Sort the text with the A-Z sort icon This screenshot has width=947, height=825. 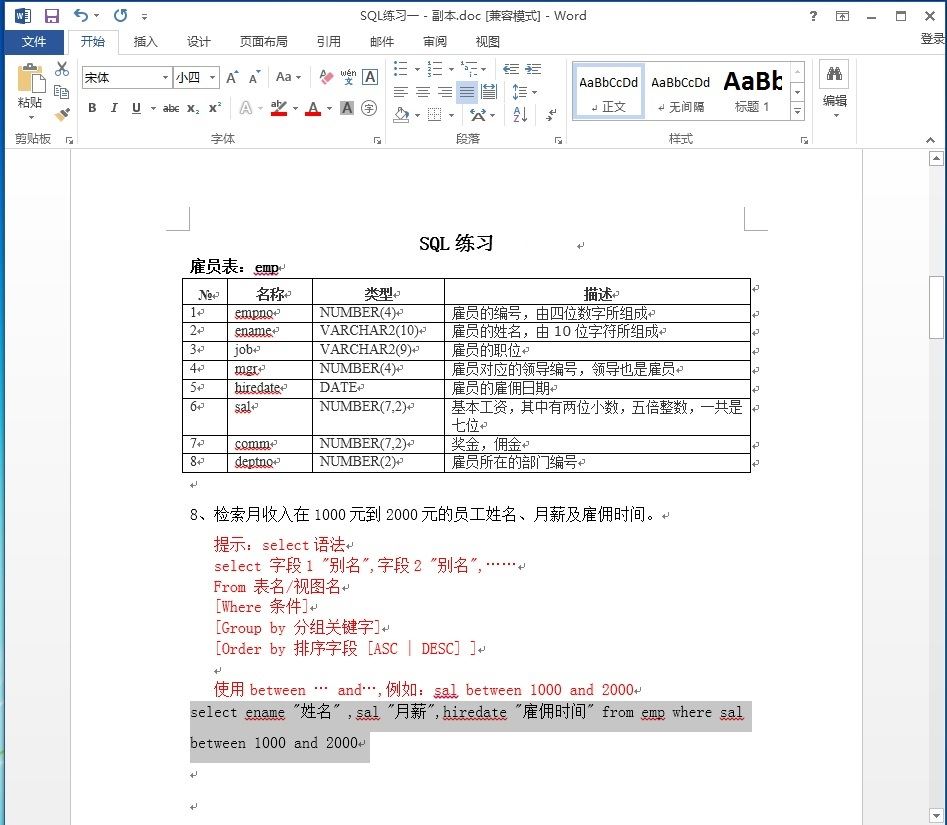(520, 115)
